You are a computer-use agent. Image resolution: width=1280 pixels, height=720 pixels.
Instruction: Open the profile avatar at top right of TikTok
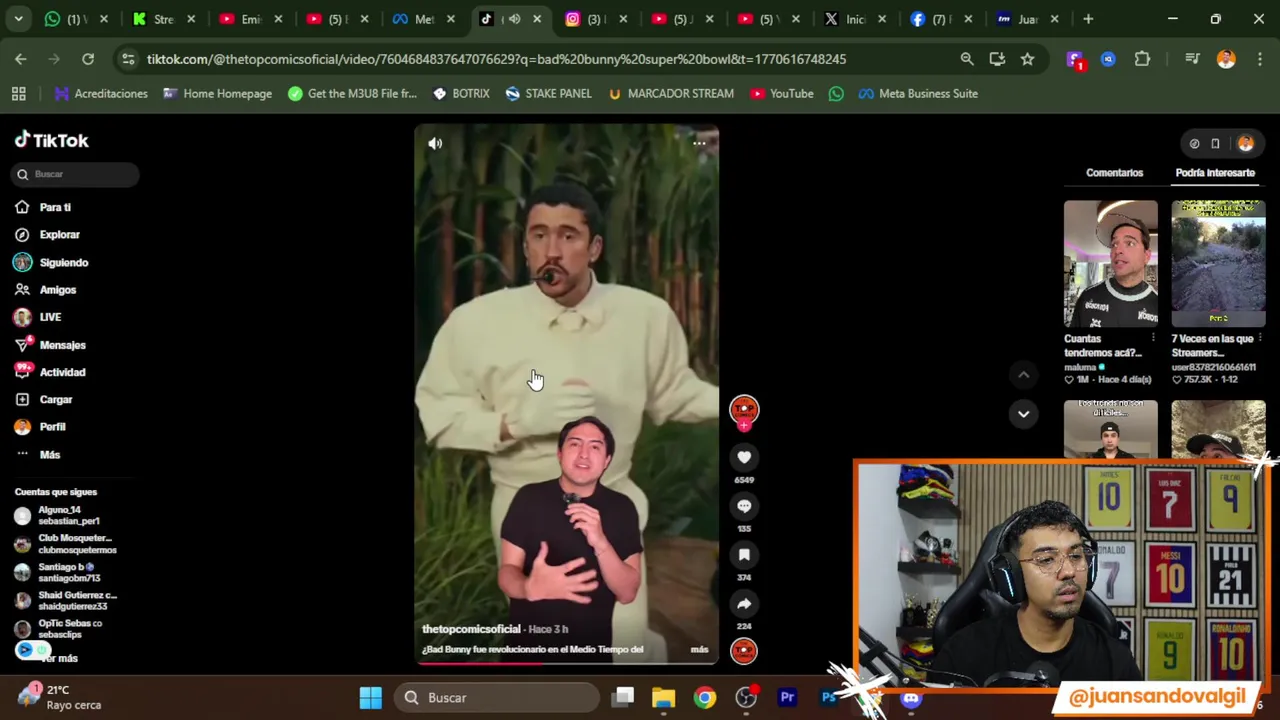point(1245,143)
